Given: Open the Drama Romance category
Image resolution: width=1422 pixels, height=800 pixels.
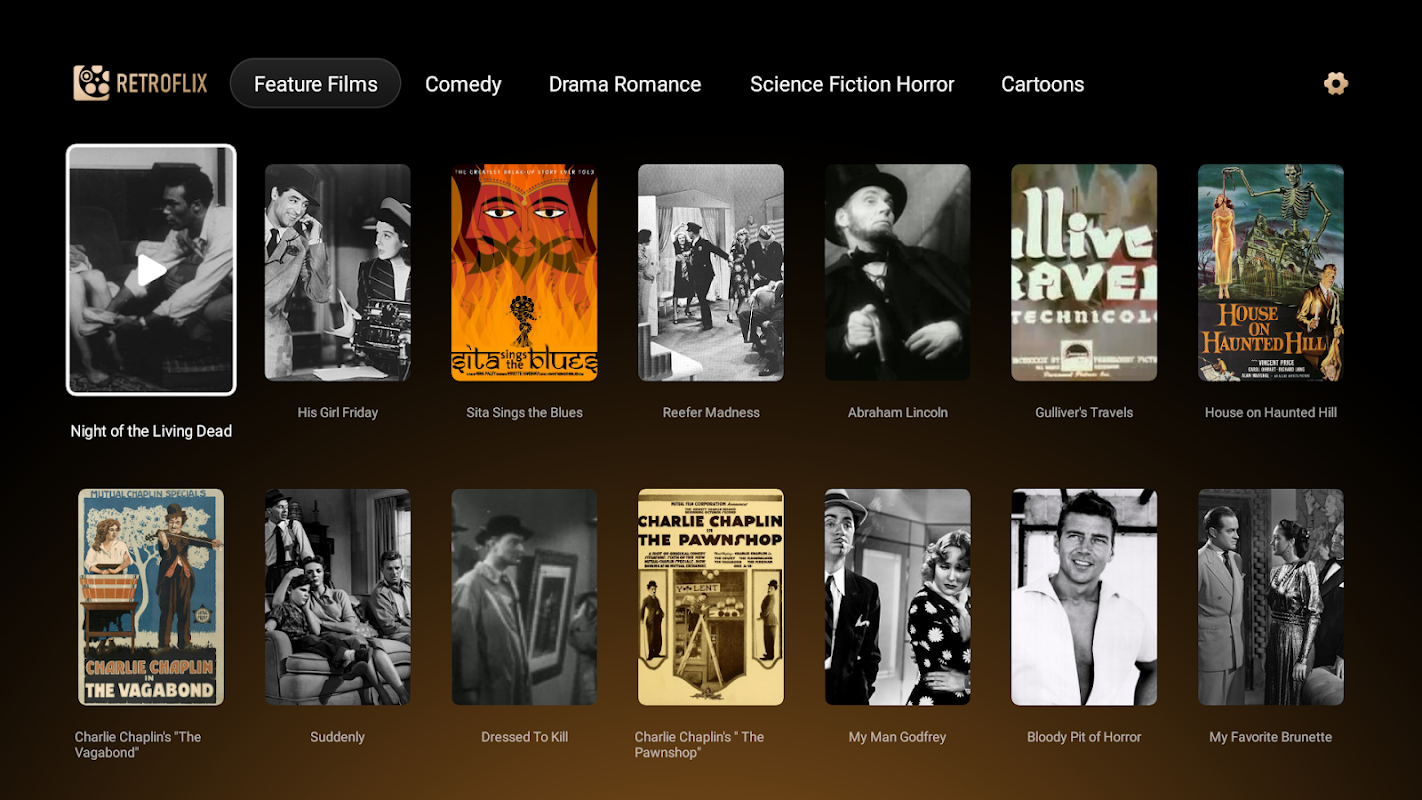Looking at the screenshot, I should pyautogui.click(x=625, y=84).
